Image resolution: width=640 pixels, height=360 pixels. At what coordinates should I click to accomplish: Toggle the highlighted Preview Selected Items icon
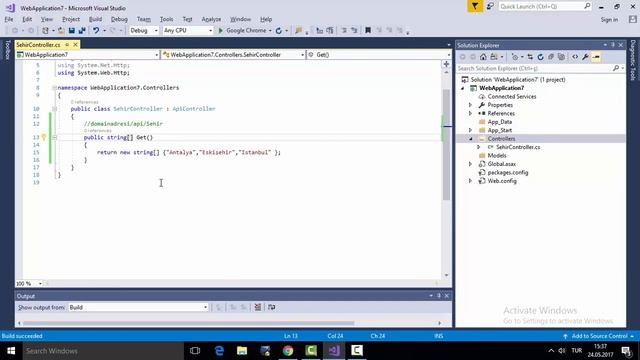pos(596,57)
